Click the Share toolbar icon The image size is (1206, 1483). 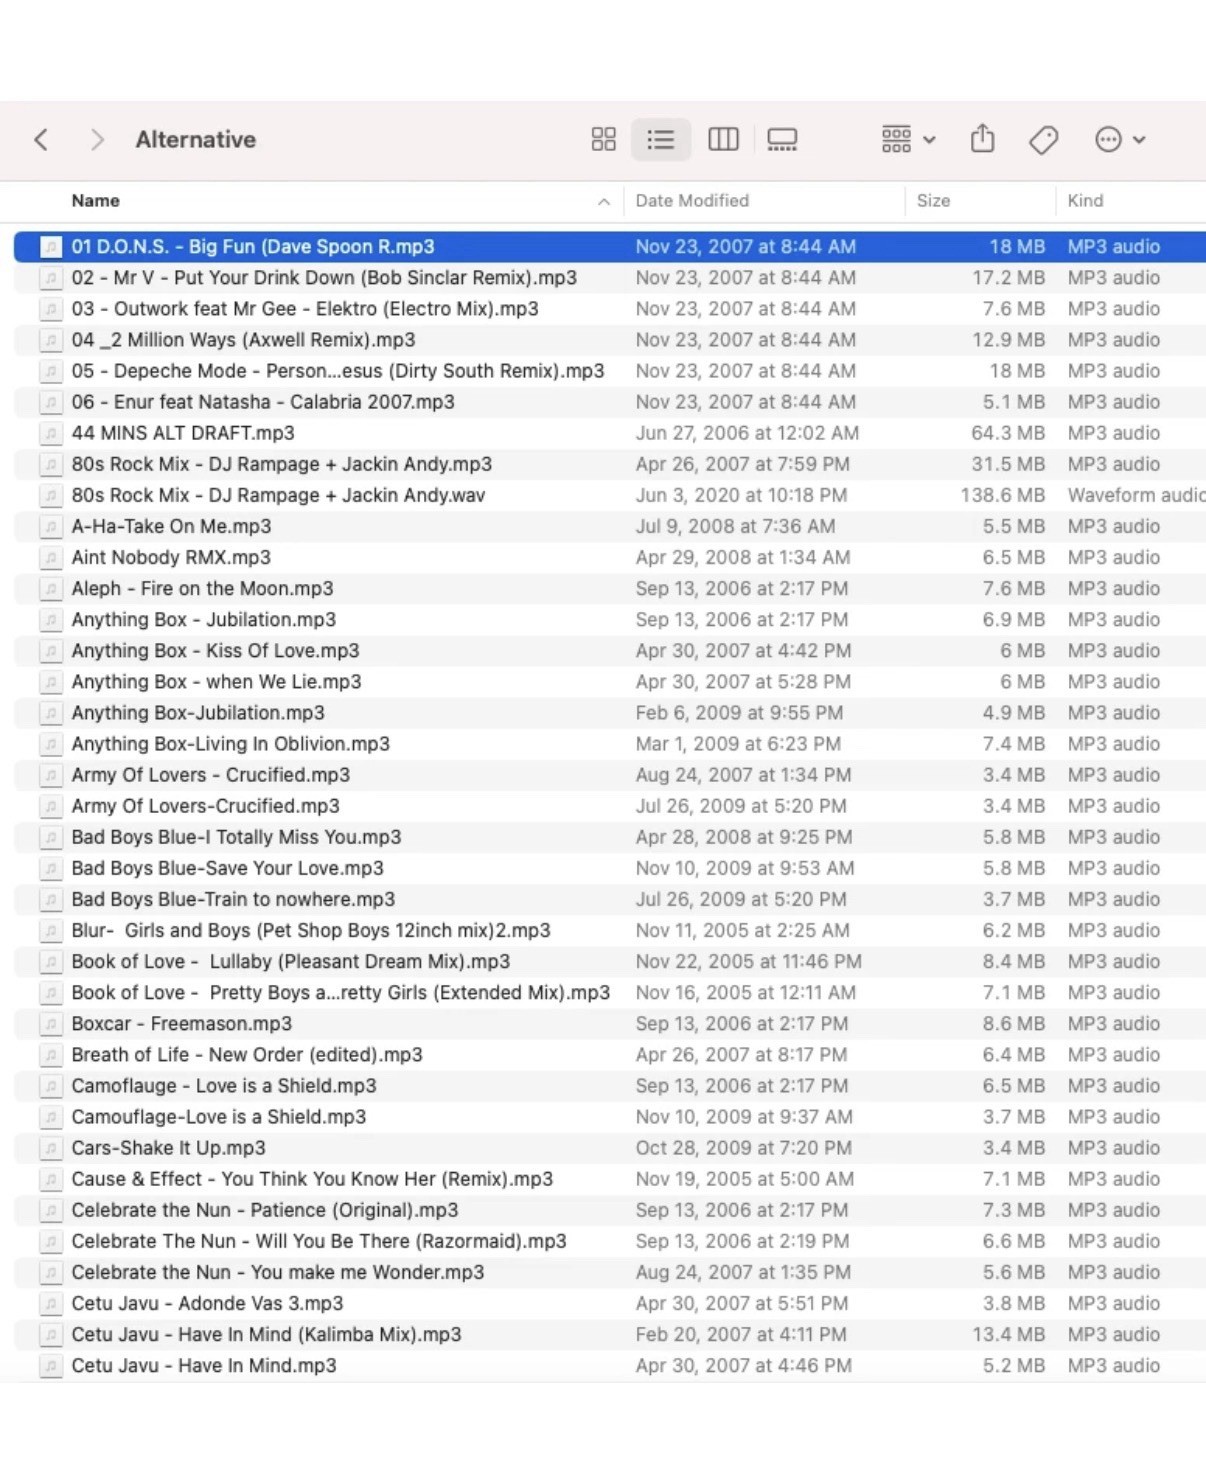click(983, 138)
